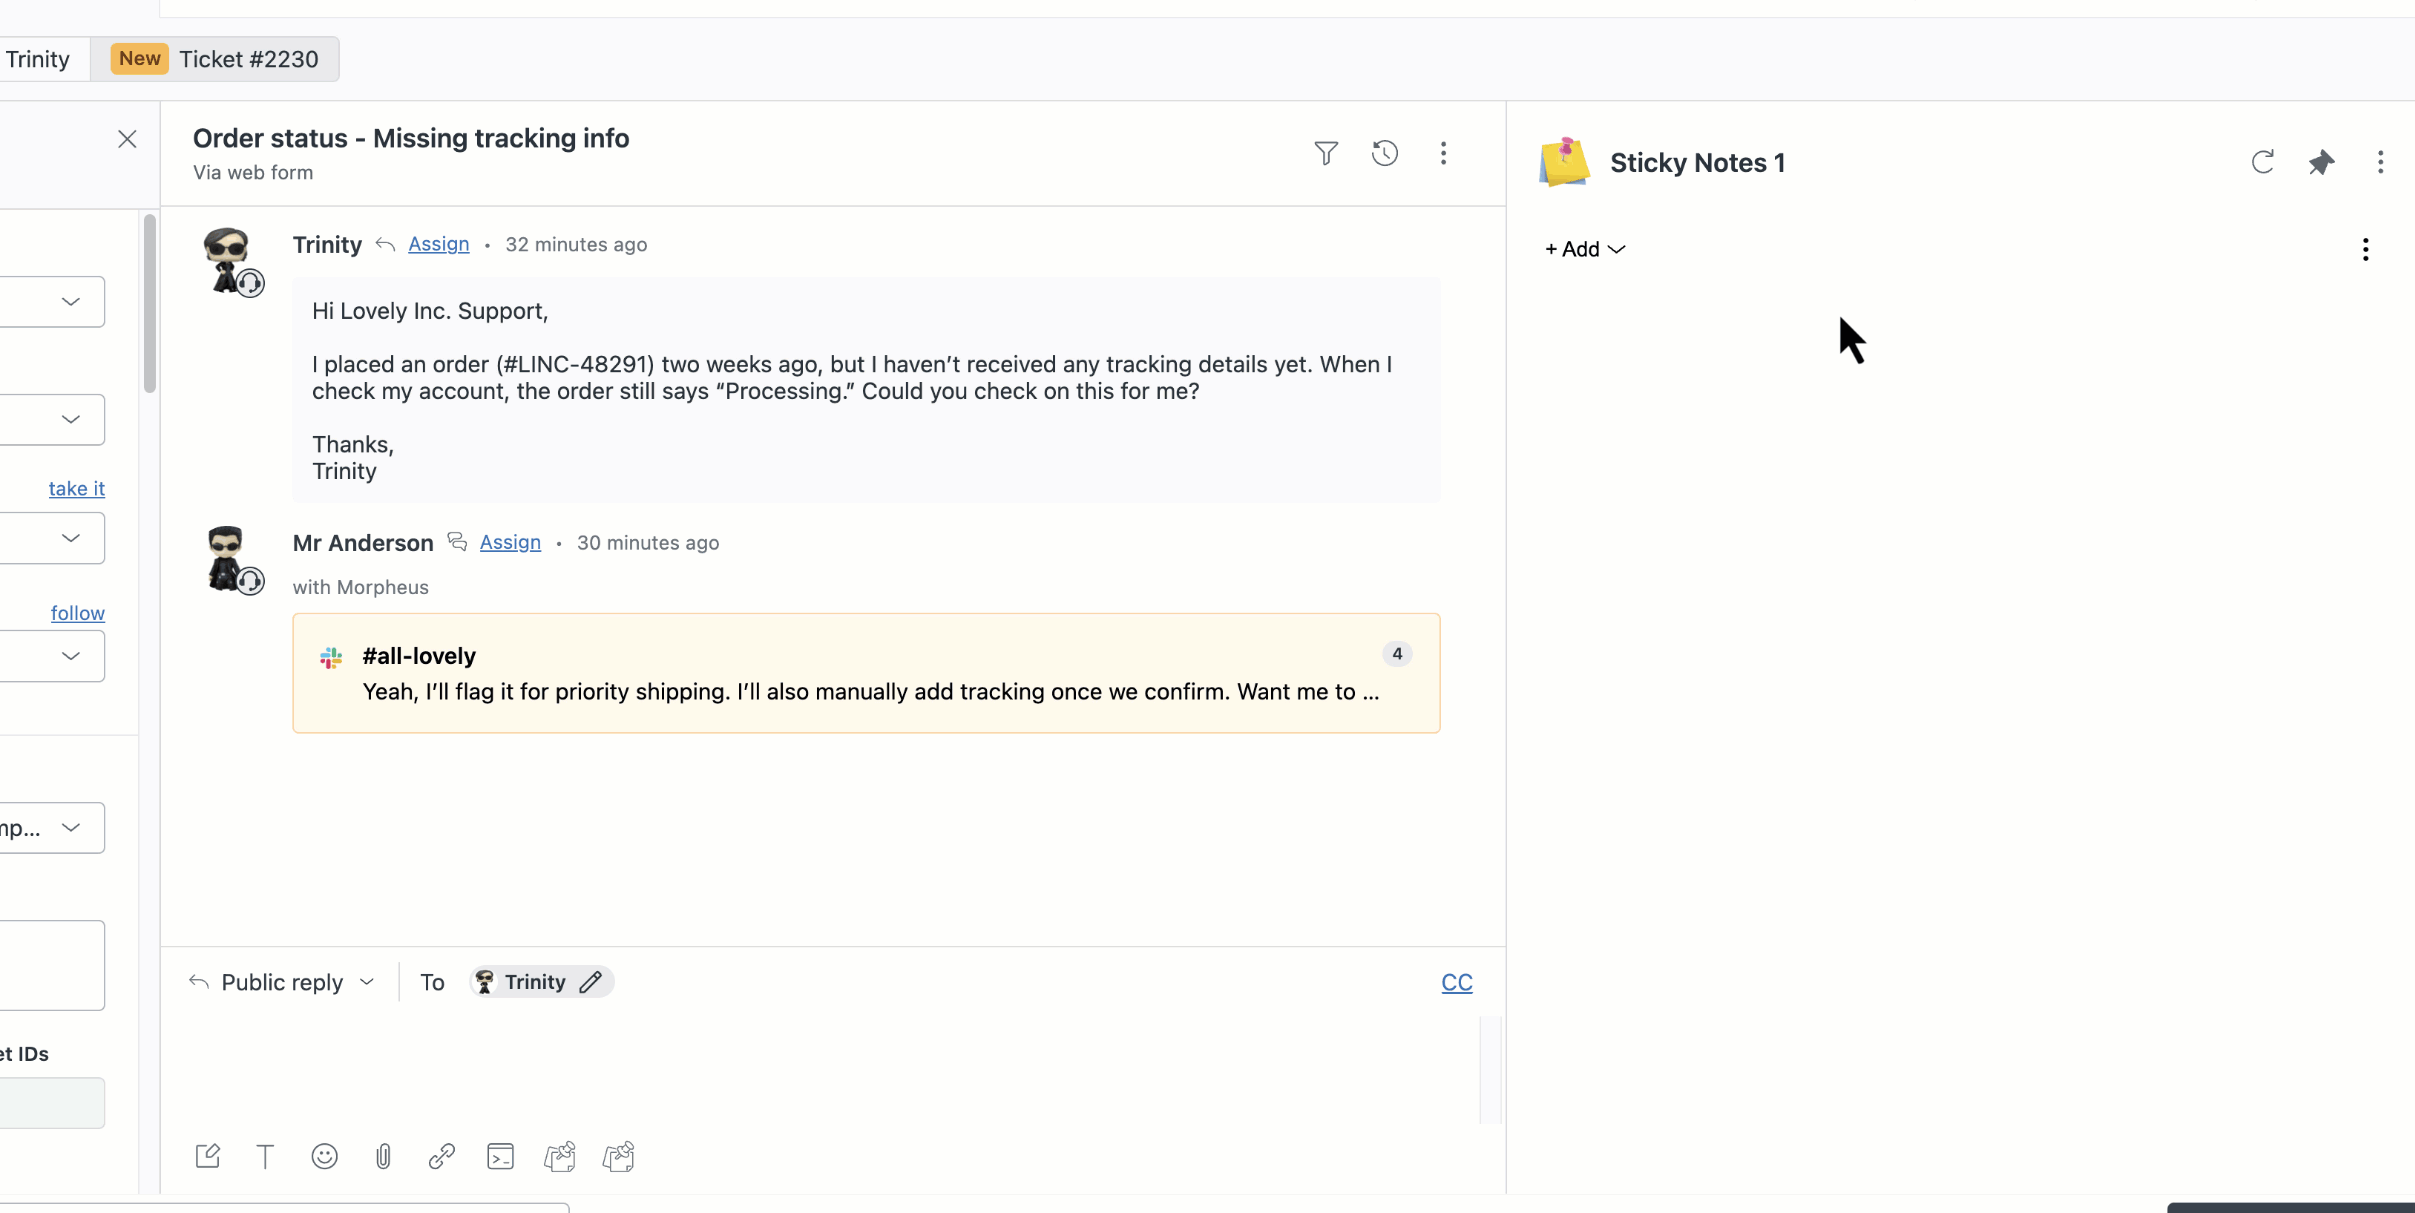Screen dimensions: 2415x1213
Task: Click the reply arrow next to Trinity's name
Action: pos(385,245)
